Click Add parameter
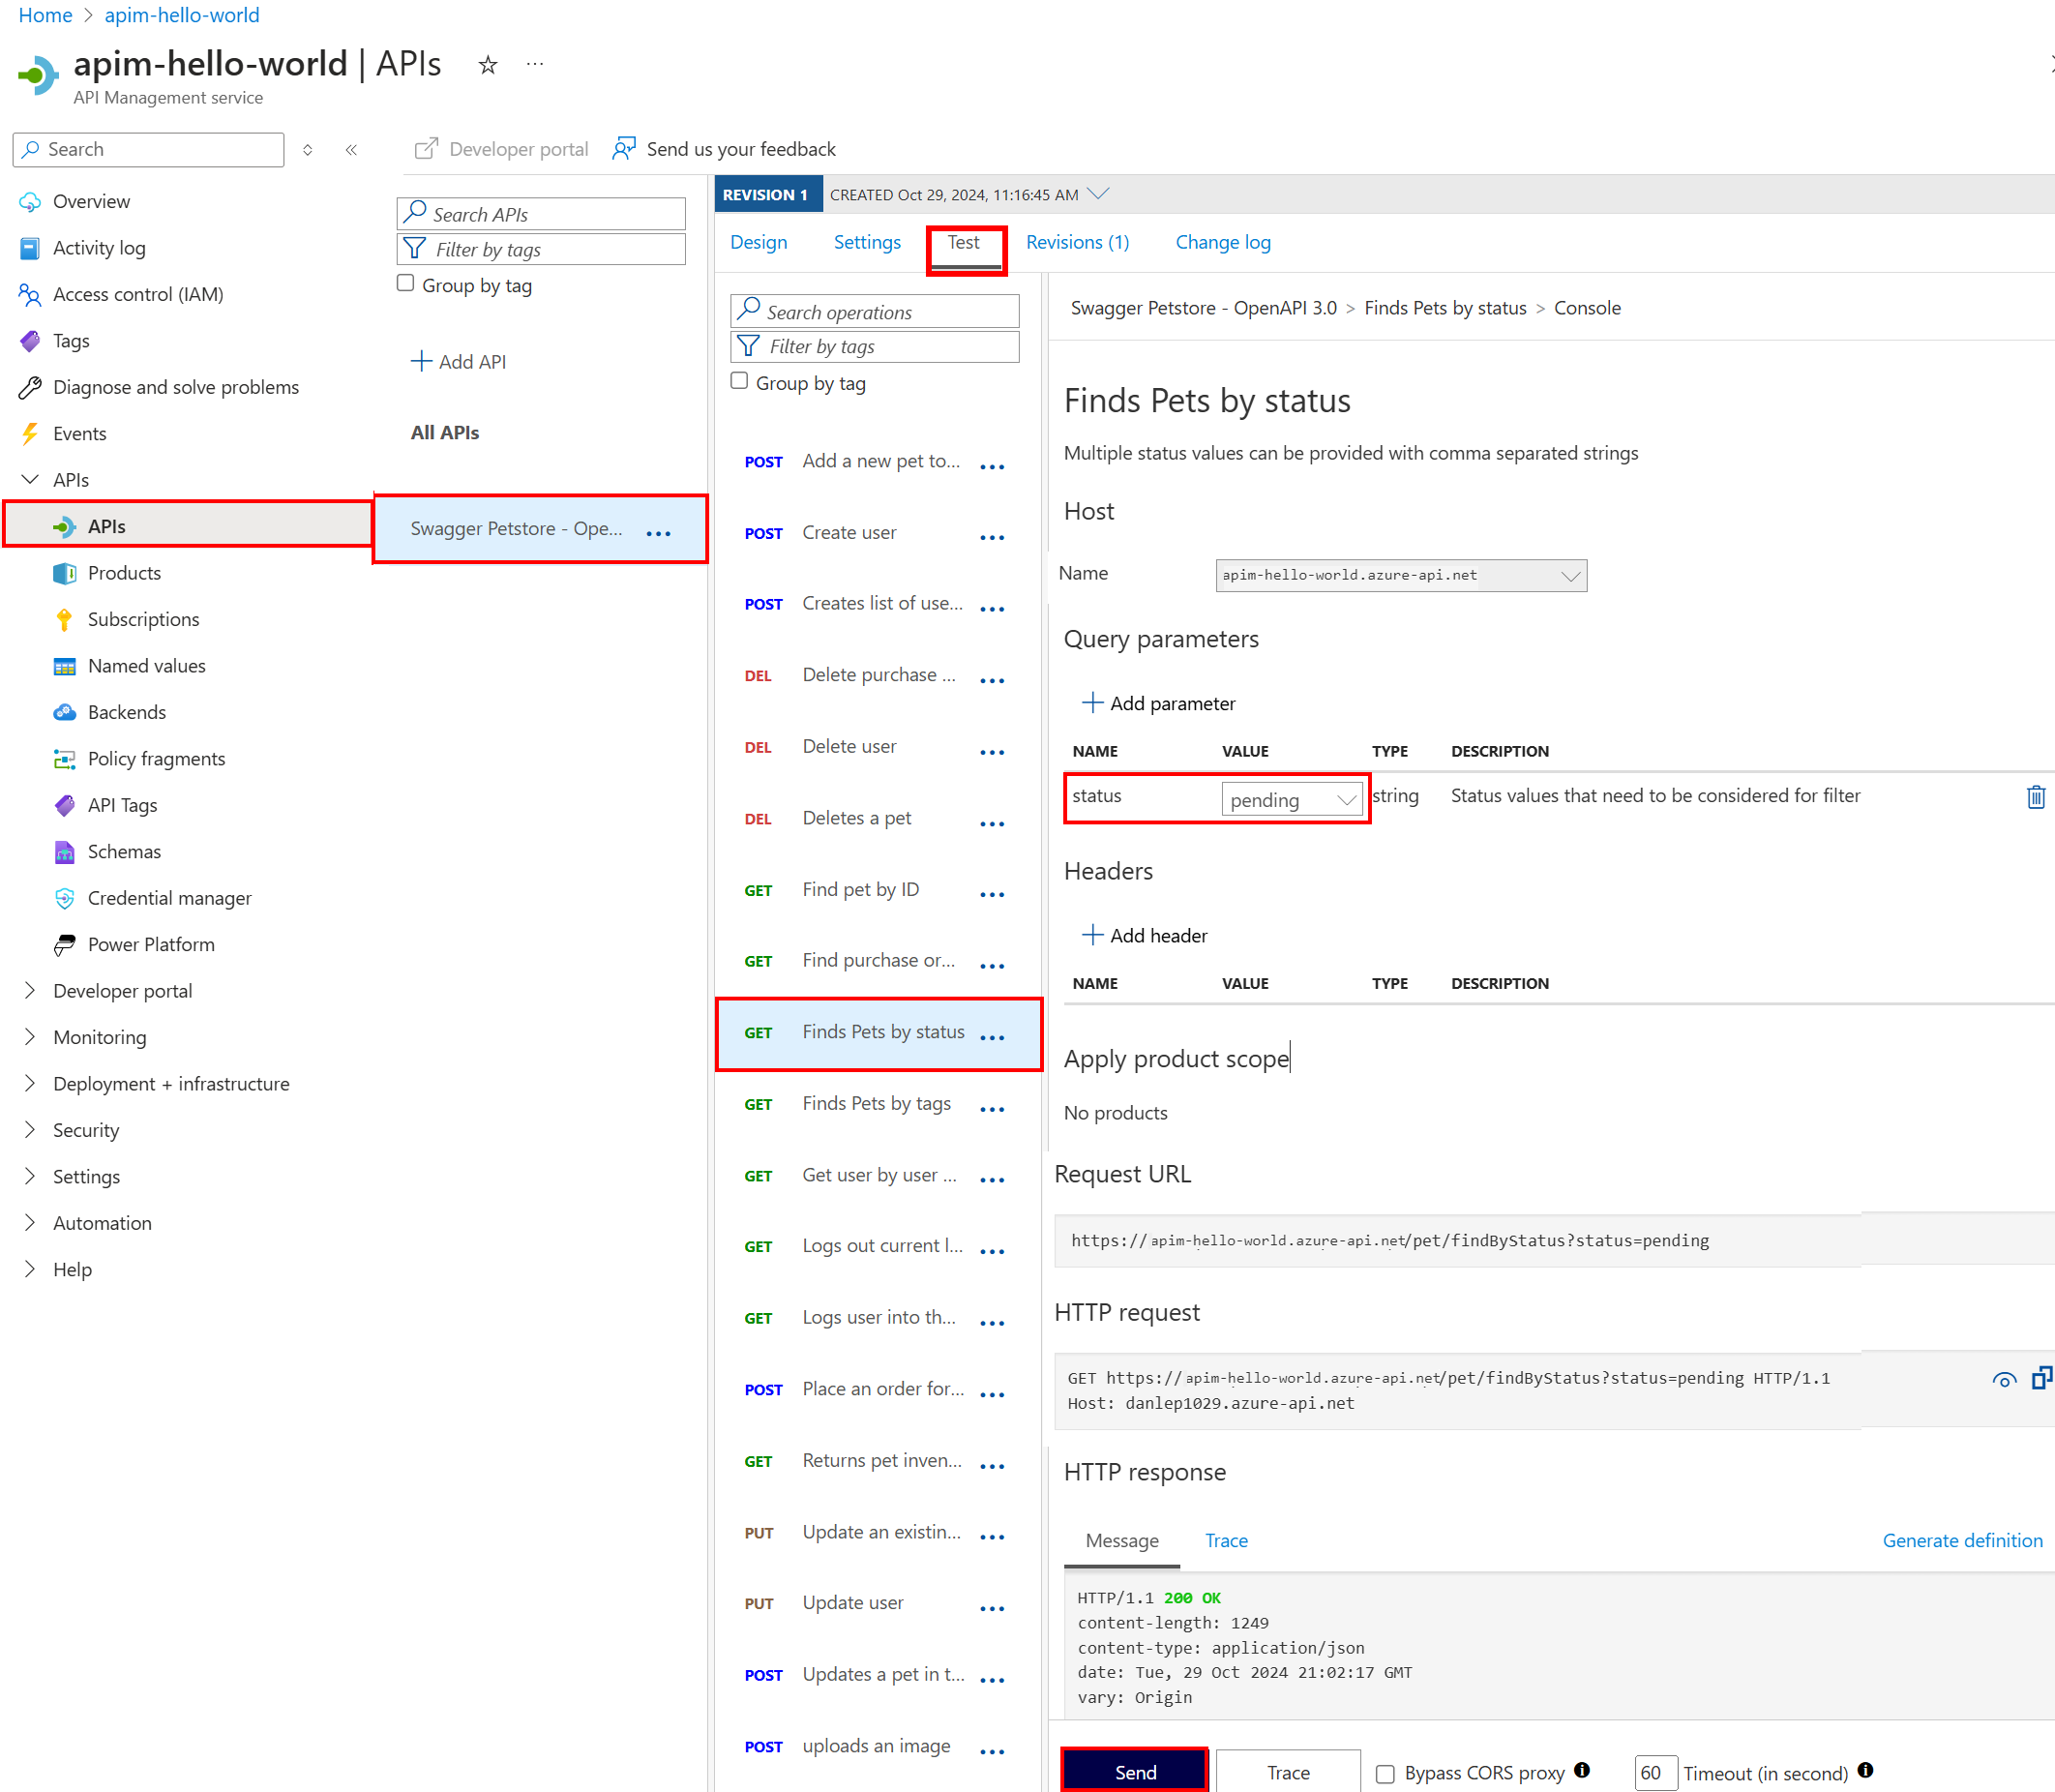This screenshot has width=2055, height=1792. point(1158,704)
